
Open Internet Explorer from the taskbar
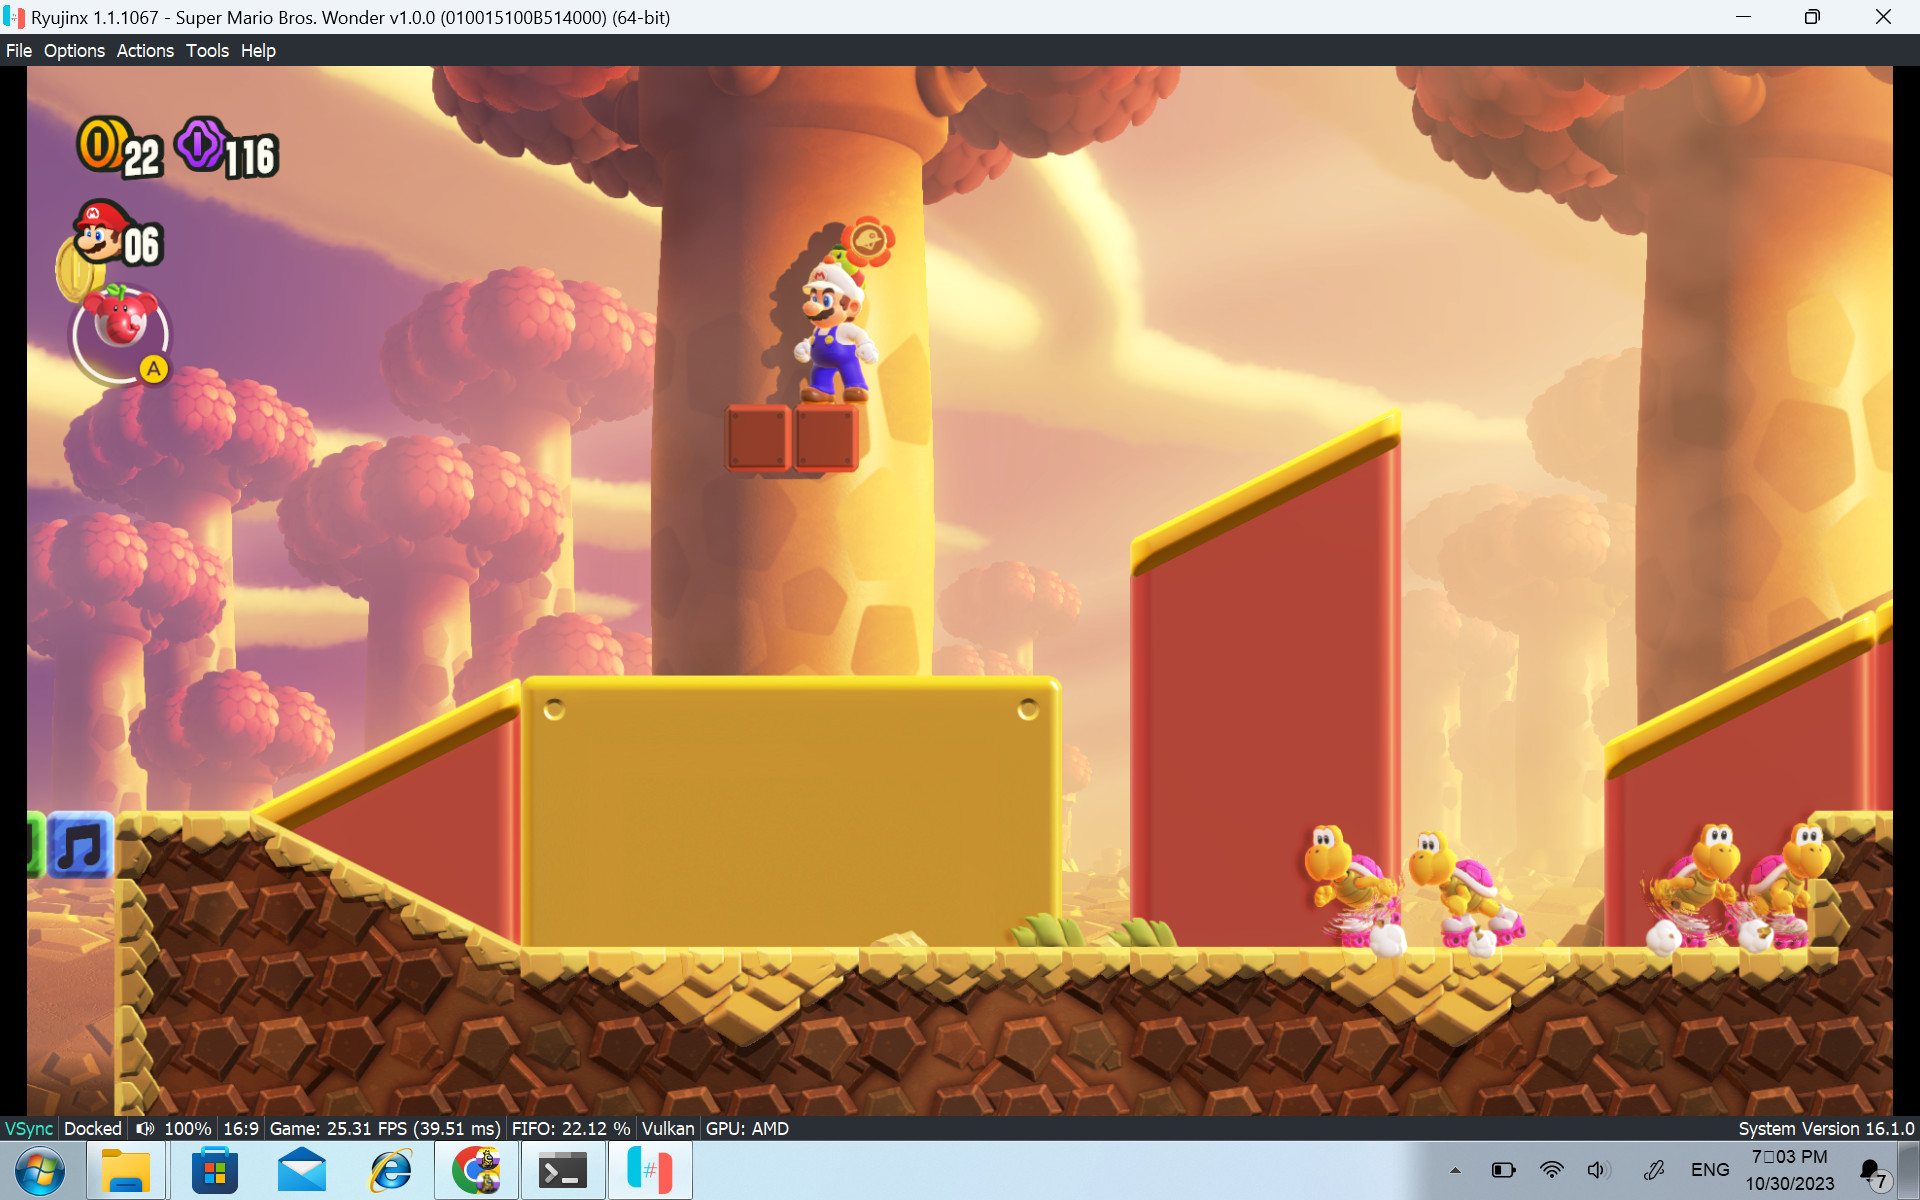click(x=390, y=1169)
